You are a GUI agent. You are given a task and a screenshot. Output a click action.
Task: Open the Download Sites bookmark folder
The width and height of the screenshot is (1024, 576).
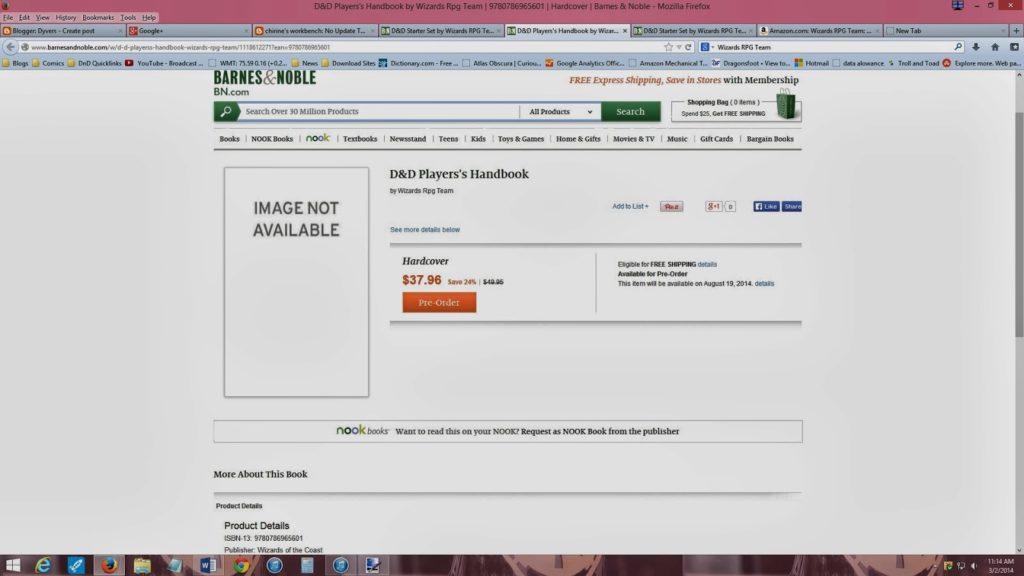[x=348, y=63]
